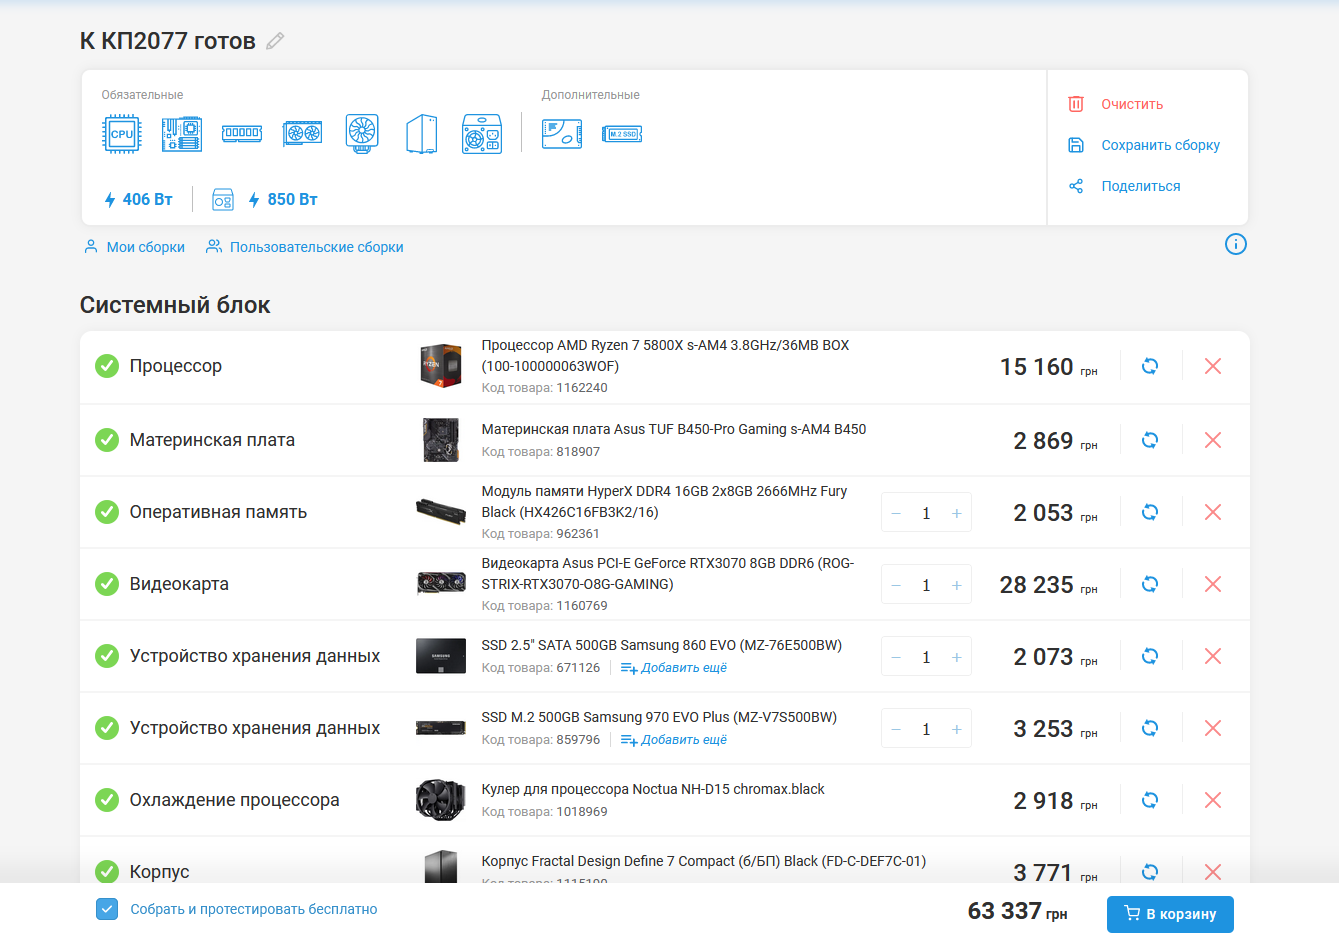Viewport: 1339px width, 937px height.
Task: Increase HyperX memory quantity with plus
Action: point(957,513)
